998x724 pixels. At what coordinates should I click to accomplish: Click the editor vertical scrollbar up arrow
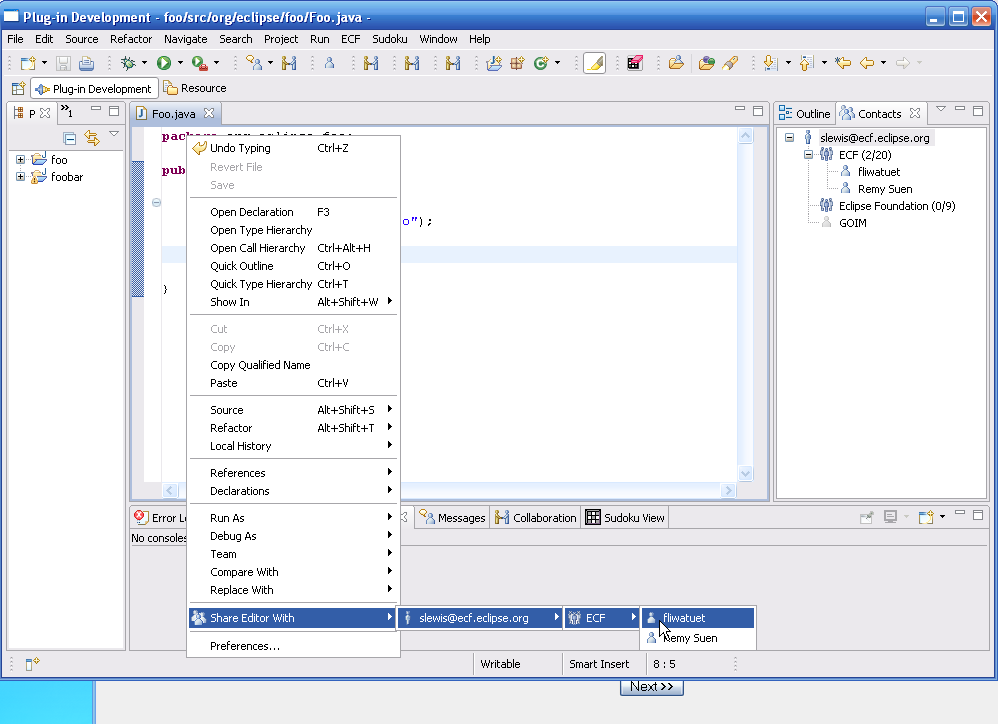tap(745, 136)
